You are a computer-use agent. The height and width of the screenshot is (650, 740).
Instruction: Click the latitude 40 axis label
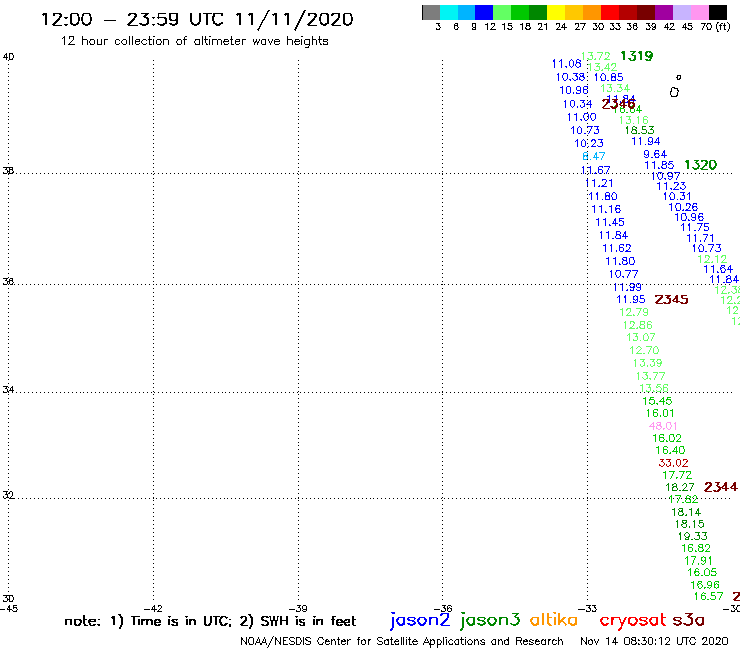coord(8,57)
